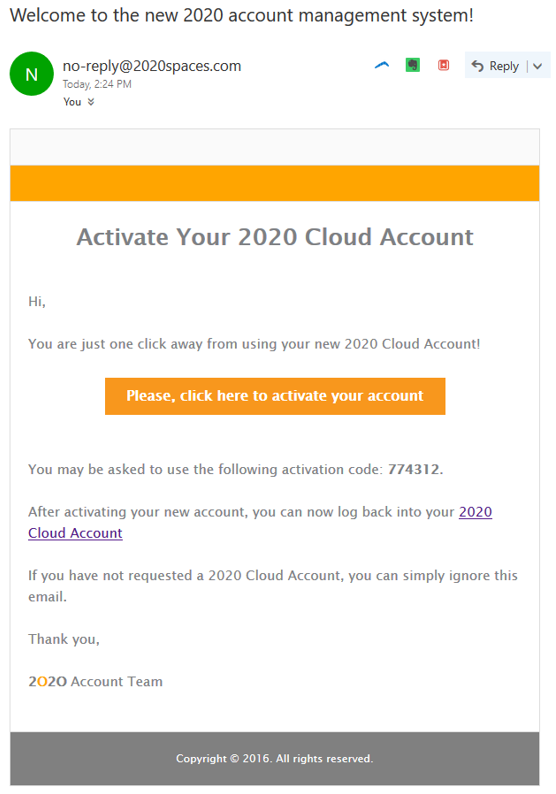
Task: Click the orange header banner
Action: [275, 183]
